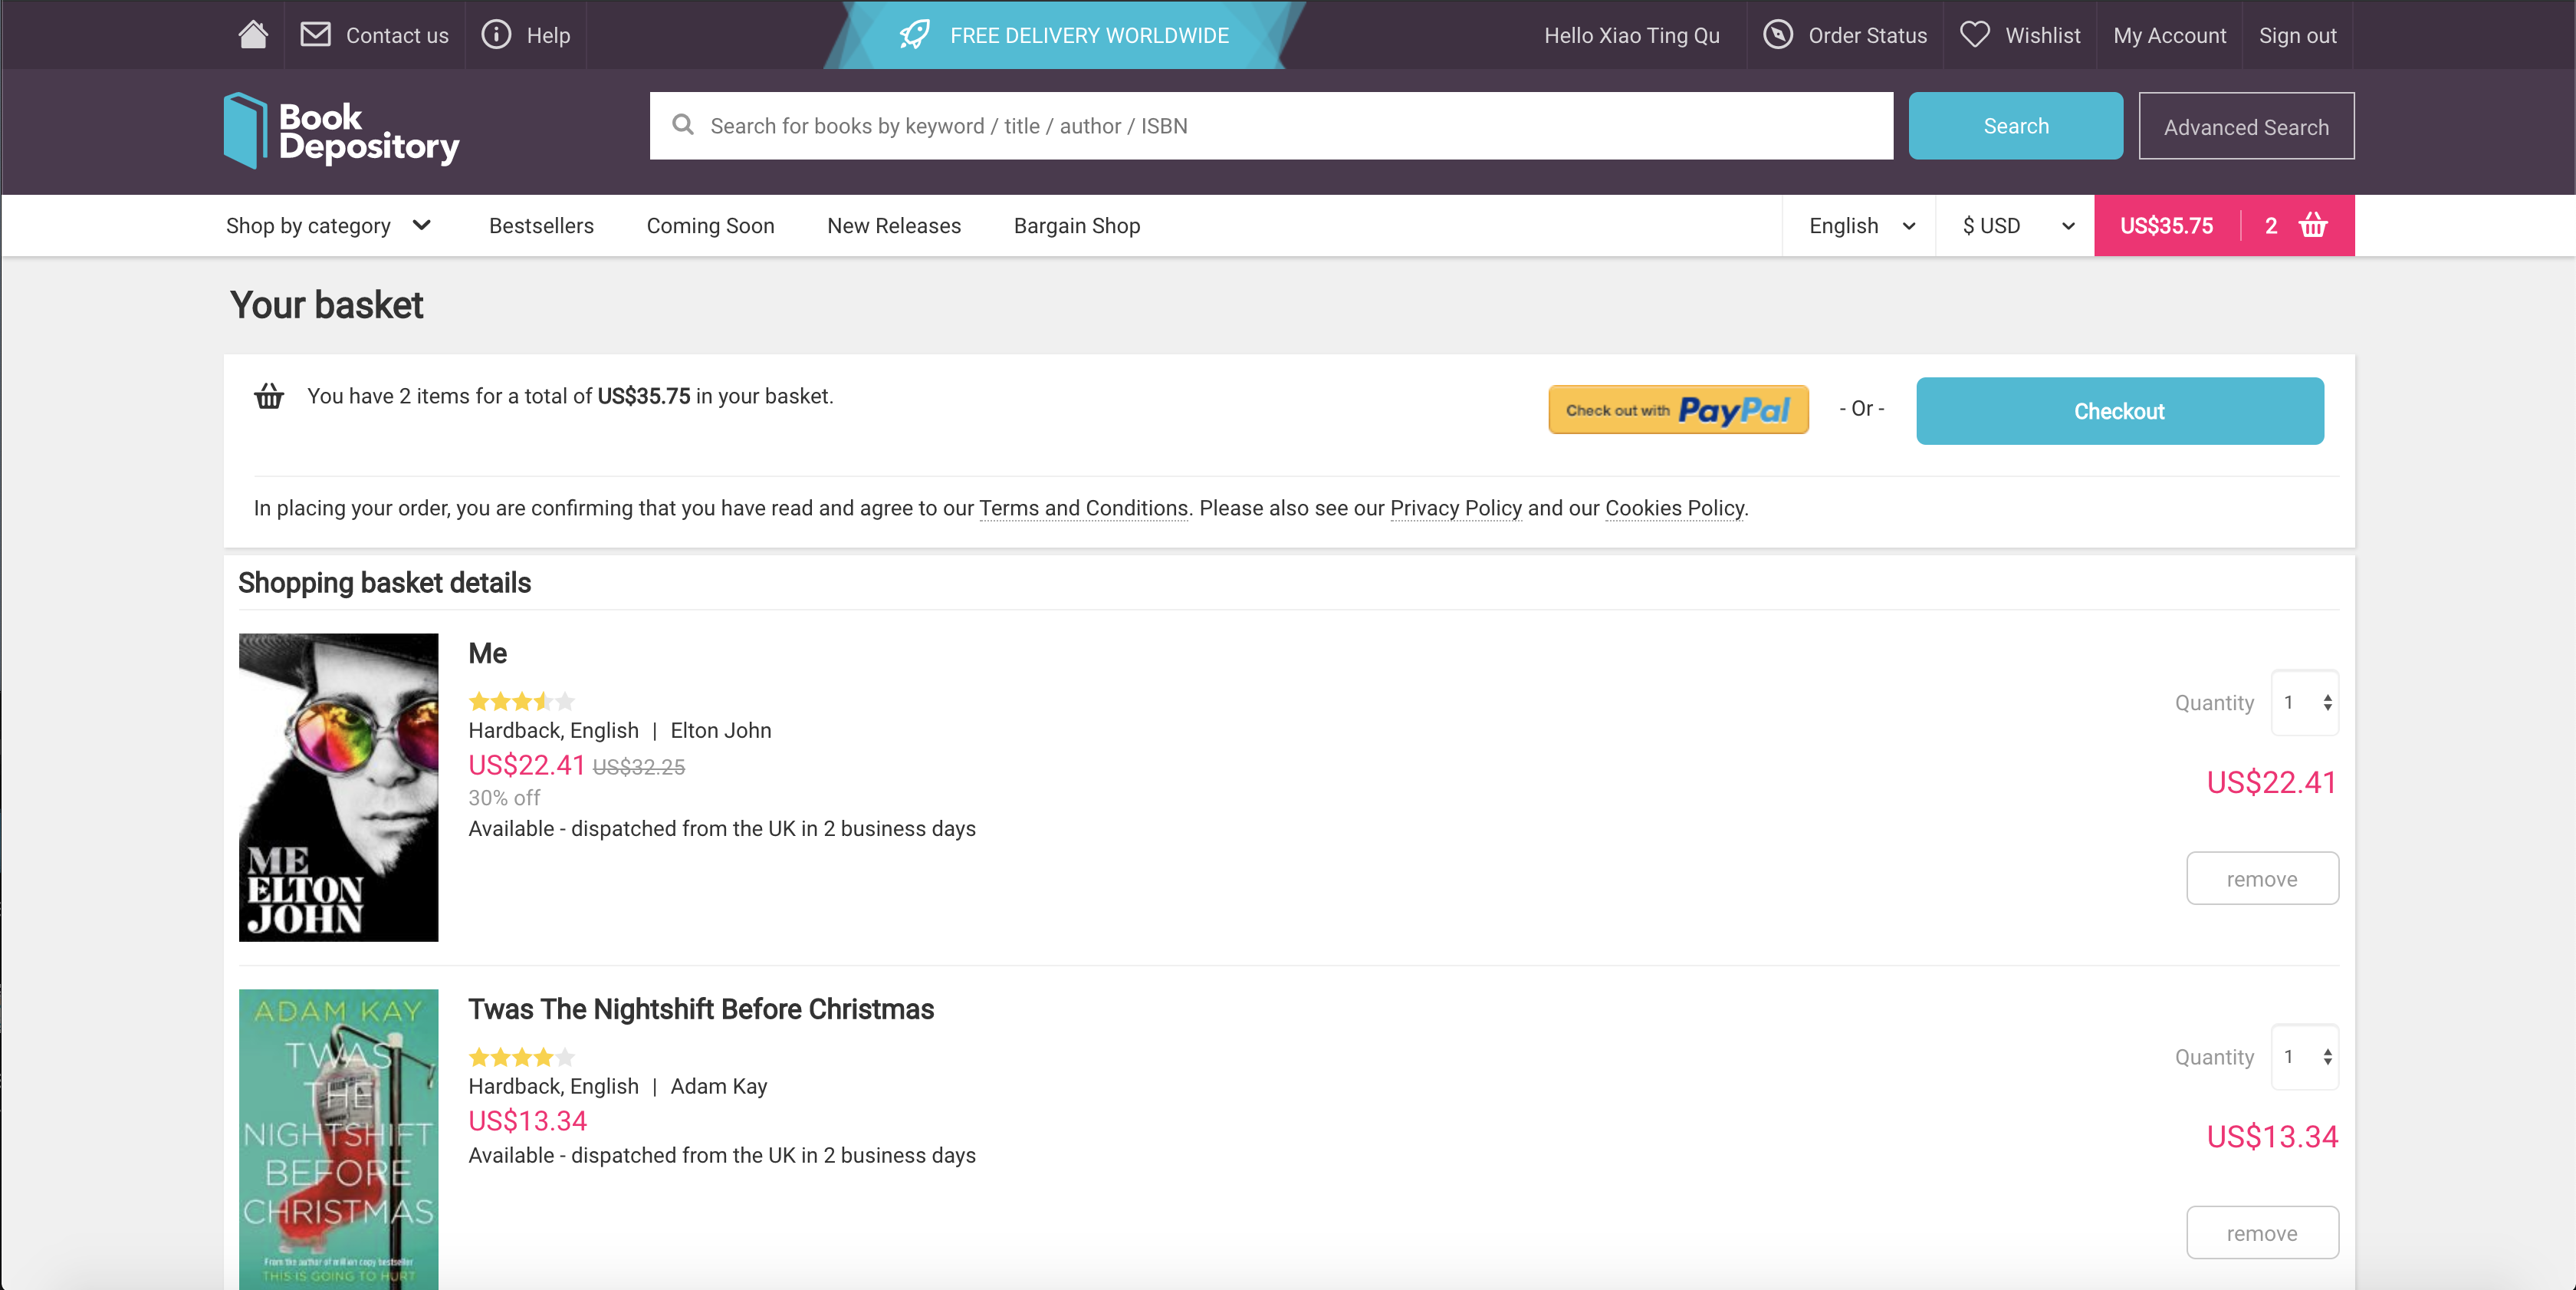
Task: Open My Account page
Action: 2169,36
